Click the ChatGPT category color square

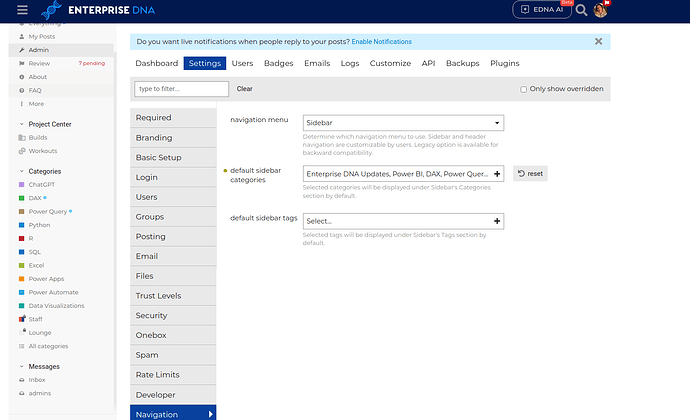(x=22, y=184)
